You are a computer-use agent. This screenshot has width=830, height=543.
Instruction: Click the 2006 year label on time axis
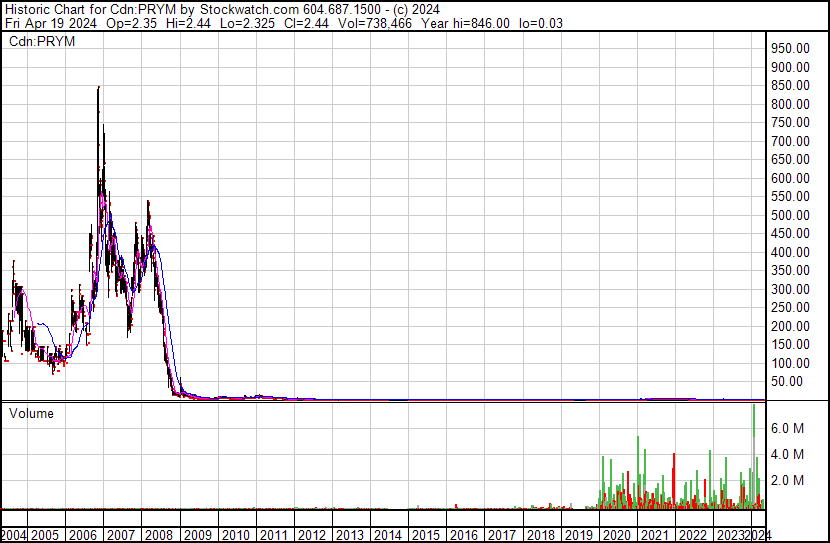(x=84, y=535)
